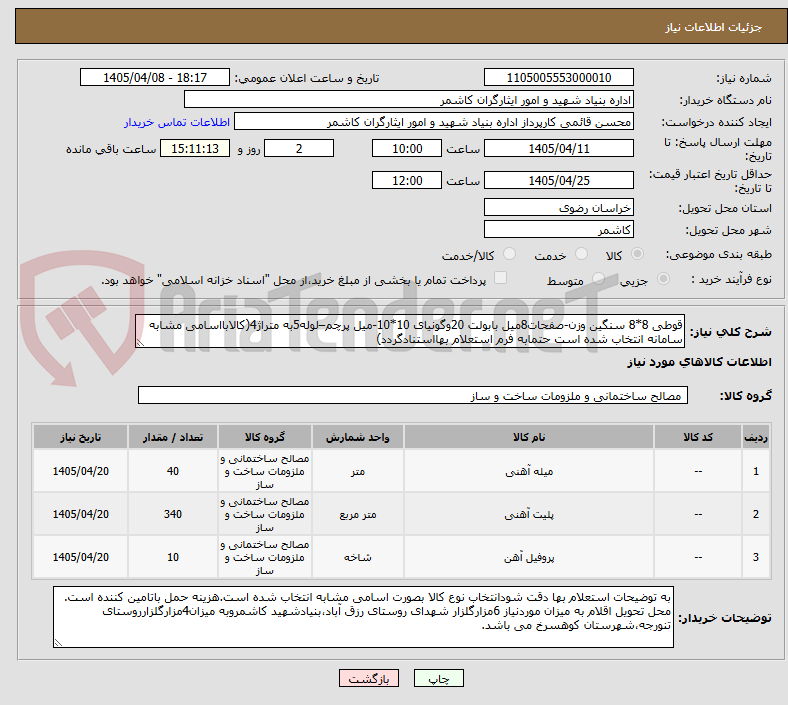Viewport: 788px width, 705px height.
Task: Click the deadline hour field 10:00
Action: [407, 148]
